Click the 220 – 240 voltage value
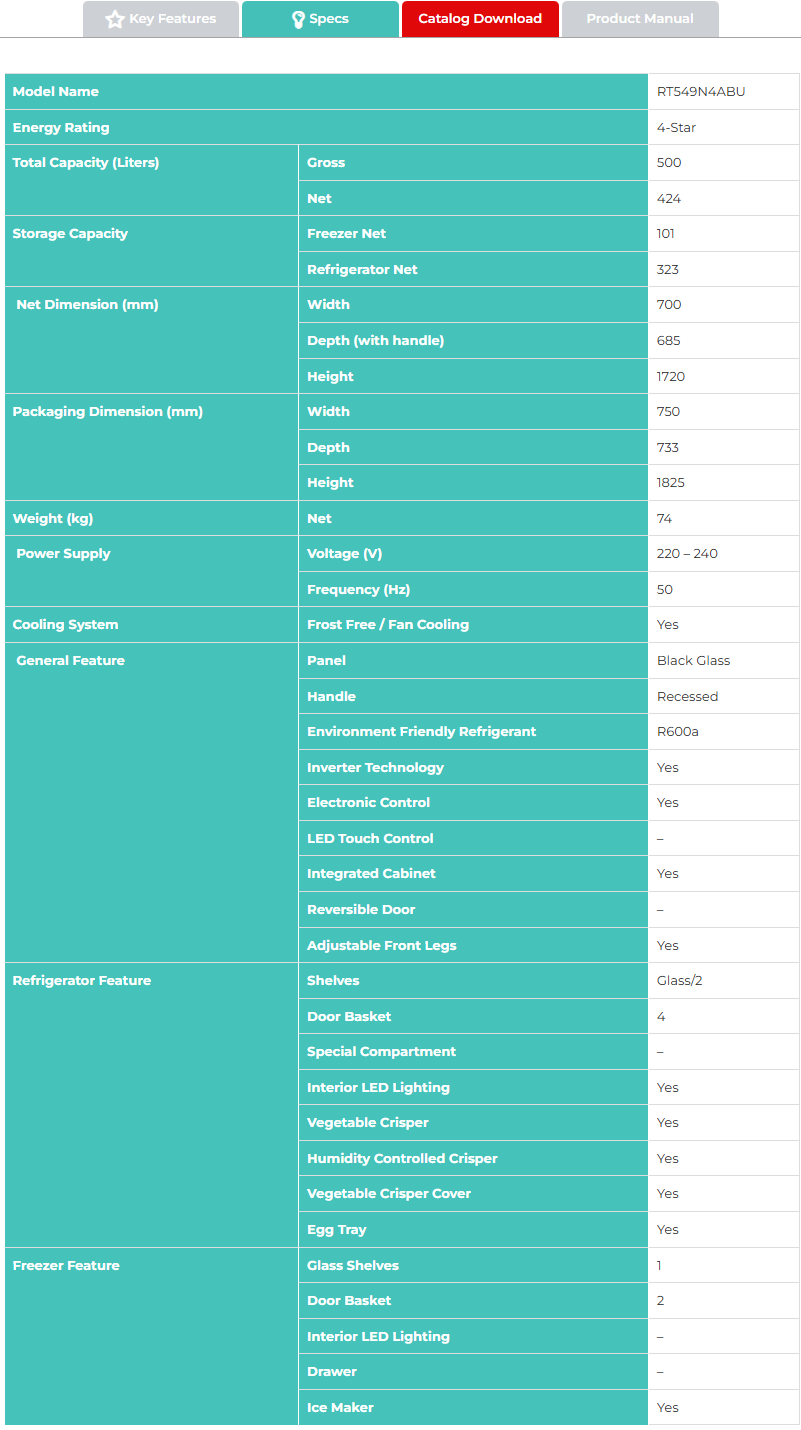This screenshot has height=1430, width=801. coord(687,554)
